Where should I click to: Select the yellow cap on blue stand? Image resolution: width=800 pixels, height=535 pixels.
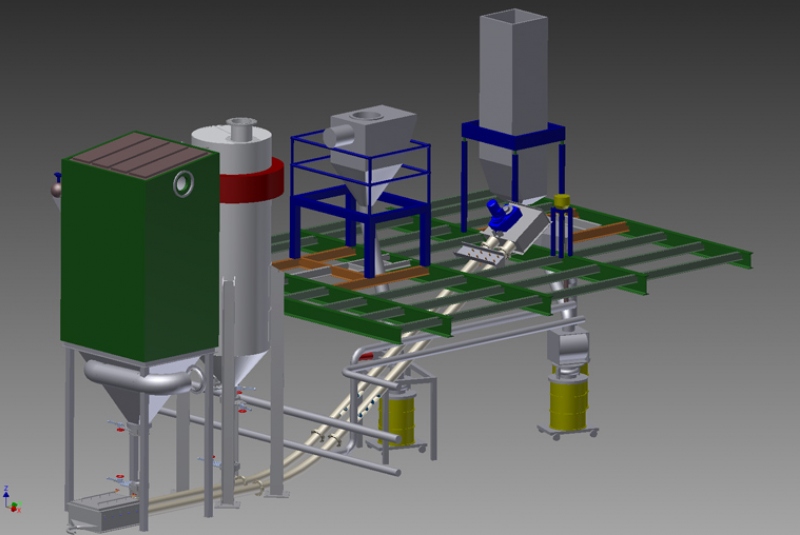tap(561, 201)
